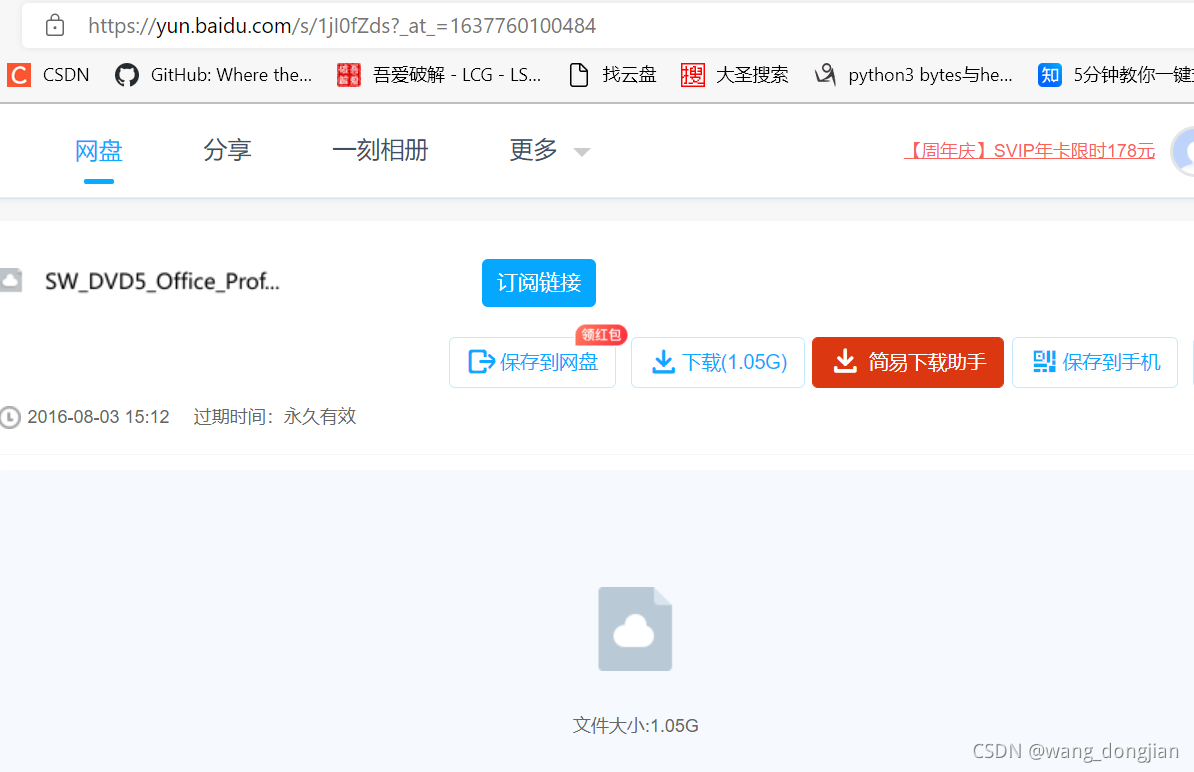Click the 文件大小:1.05G label
Viewport: 1194px width, 772px height.
coord(635,726)
